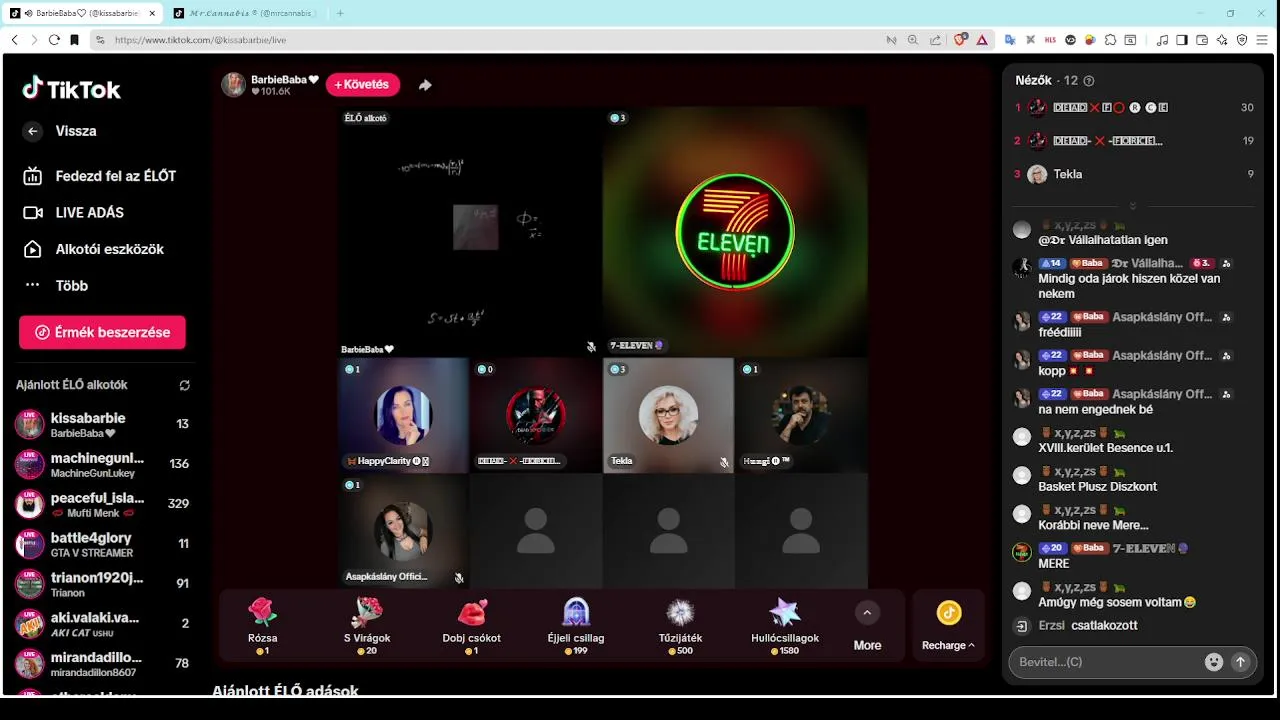Toggle the browser sidebar panel

[x=1182, y=40]
